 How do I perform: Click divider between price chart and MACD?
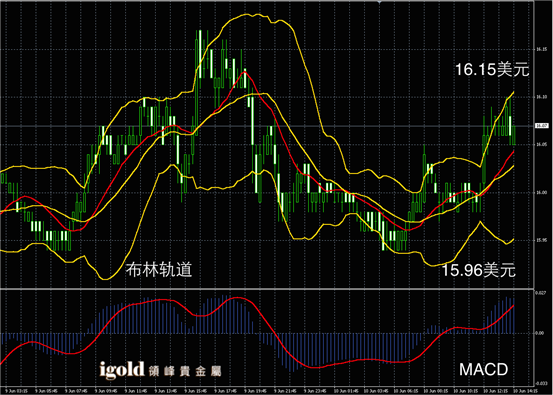pyautogui.click(x=267, y=289)
